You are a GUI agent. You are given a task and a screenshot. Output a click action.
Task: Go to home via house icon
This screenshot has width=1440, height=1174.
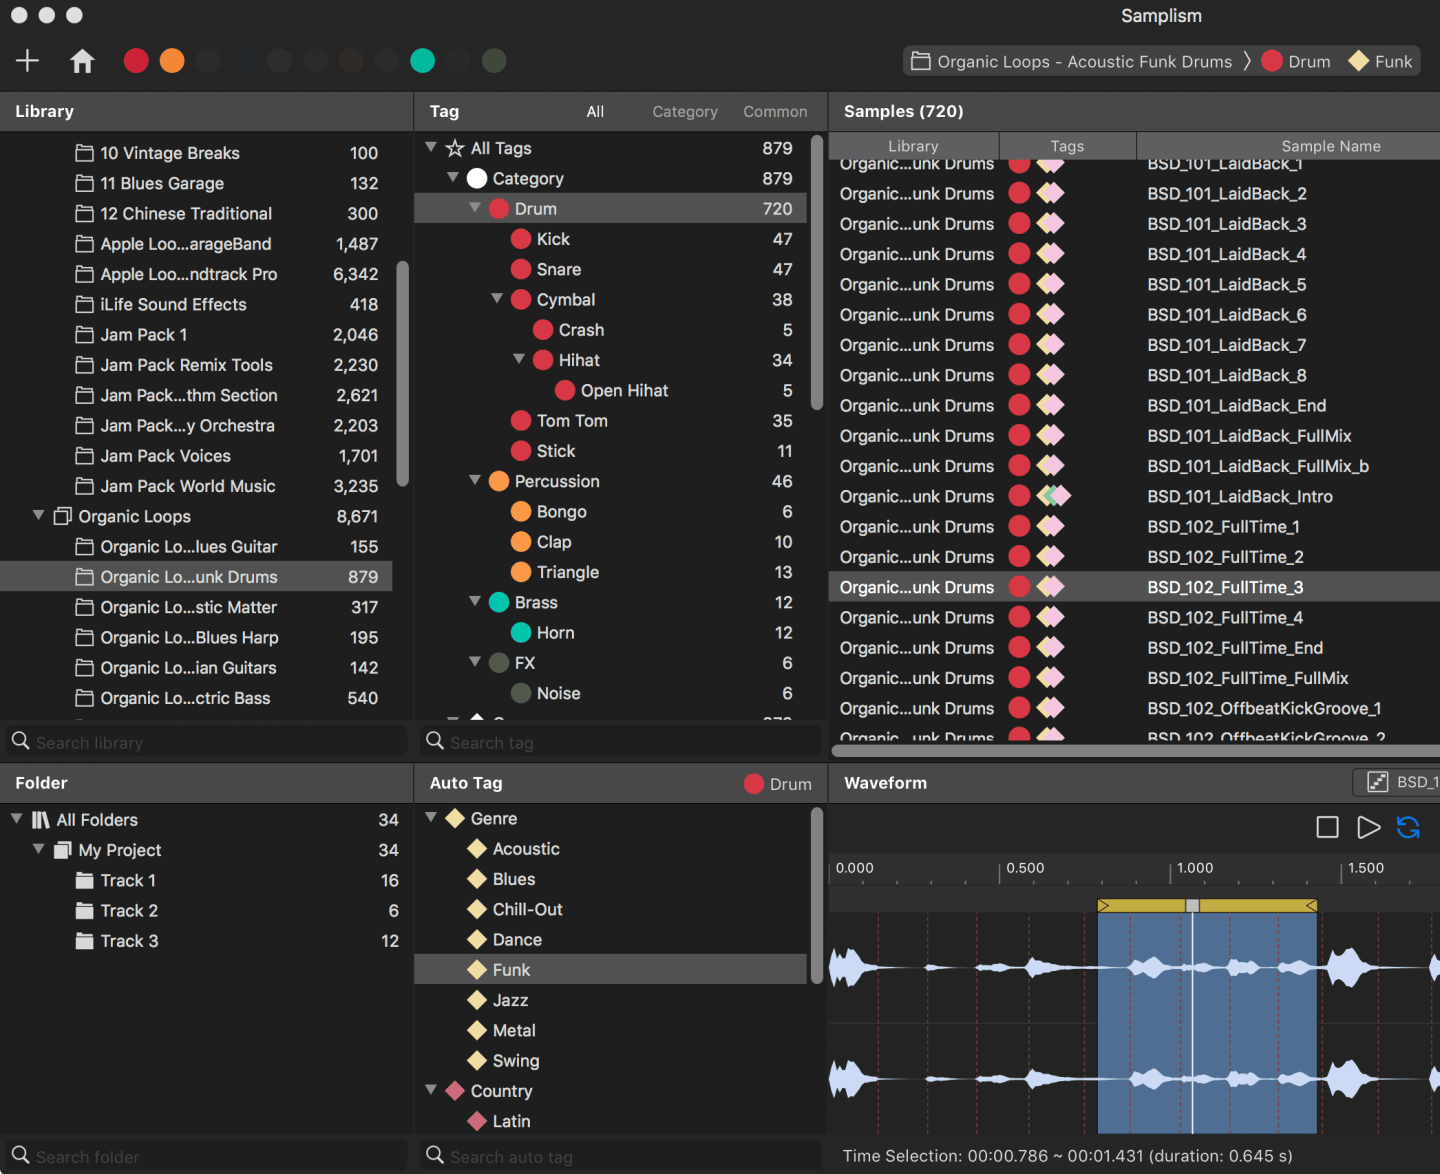pyautogui.click(x=82, y=61)
